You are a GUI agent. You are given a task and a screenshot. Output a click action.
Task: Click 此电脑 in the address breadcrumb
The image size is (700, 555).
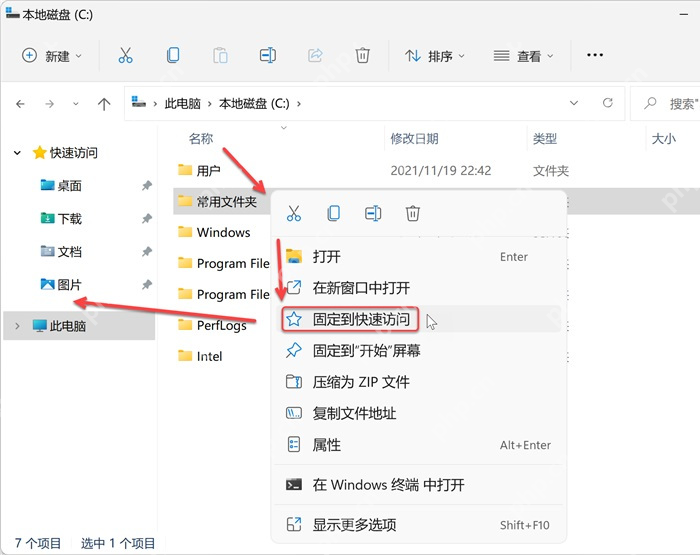pos(183,104)
